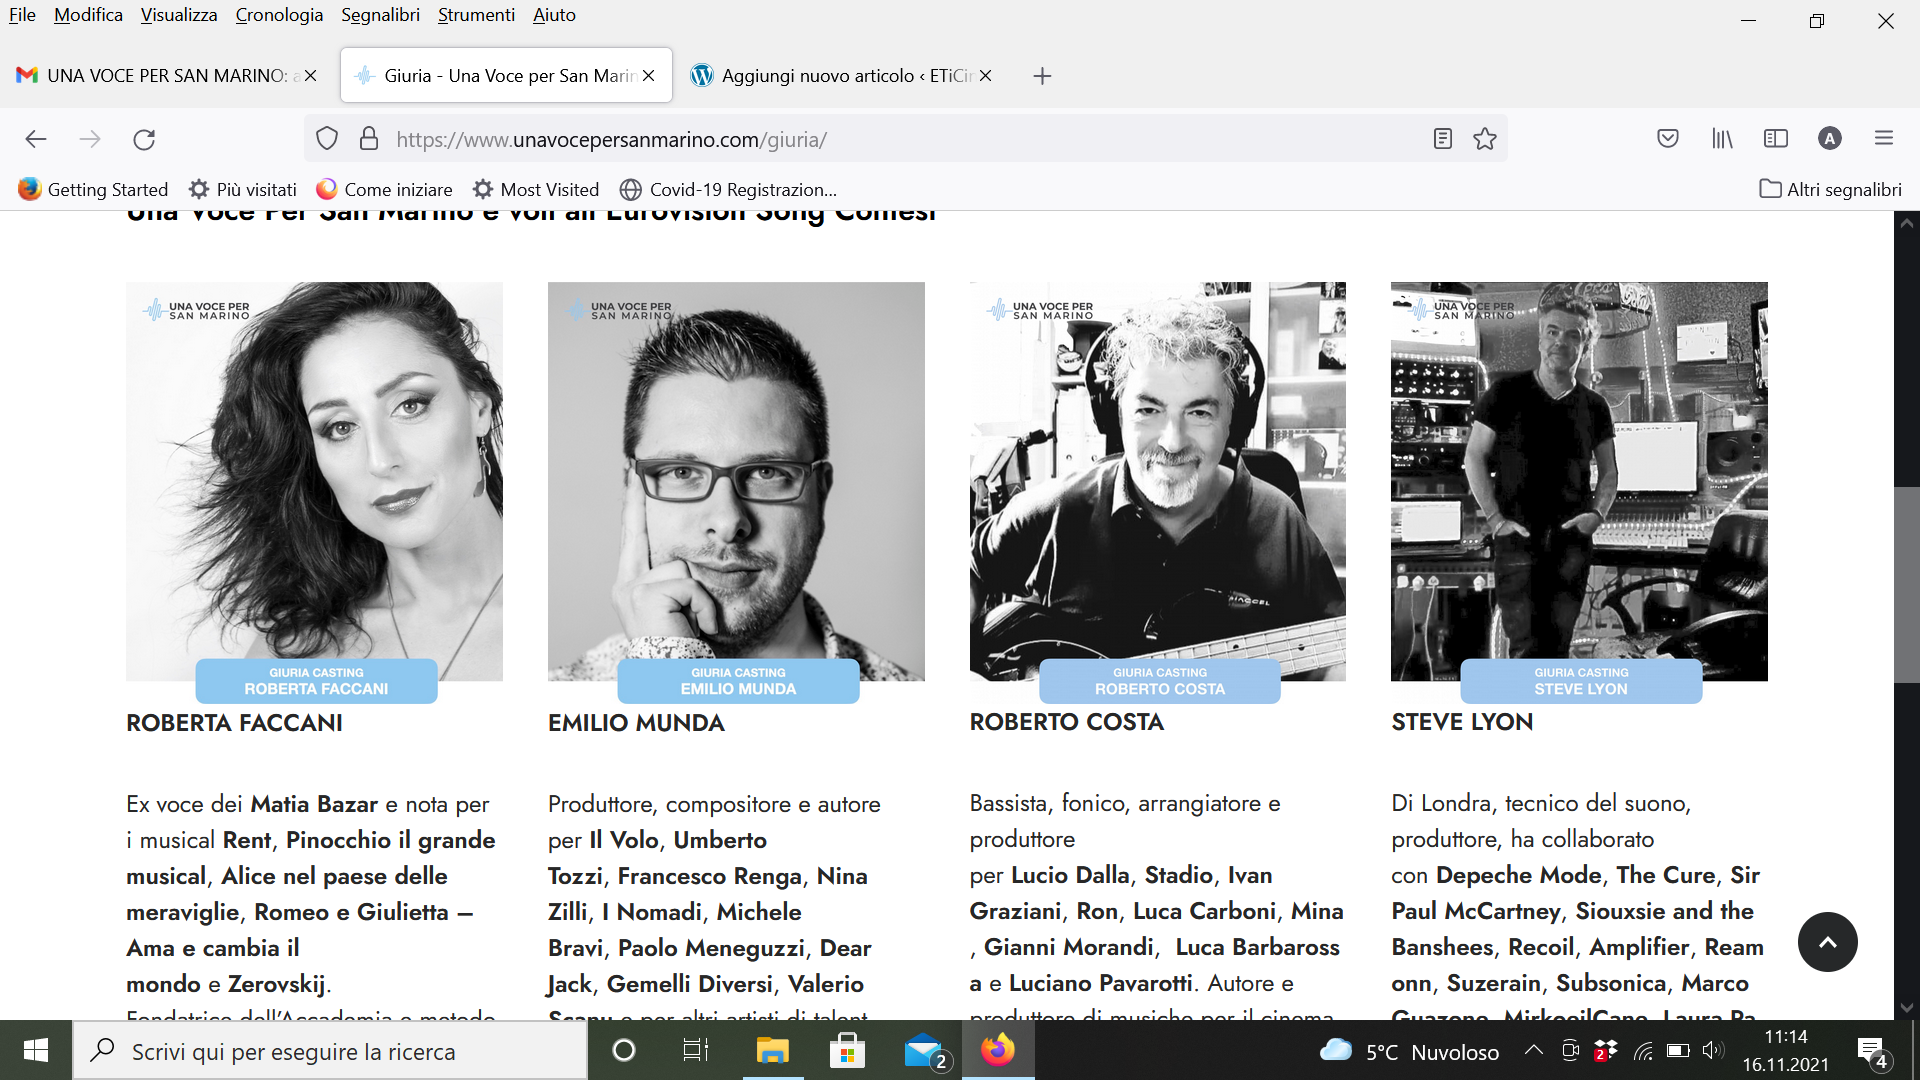Open the Modifica menu
The width and height of the screenshot is (1920, 1080).
(88, 15)
